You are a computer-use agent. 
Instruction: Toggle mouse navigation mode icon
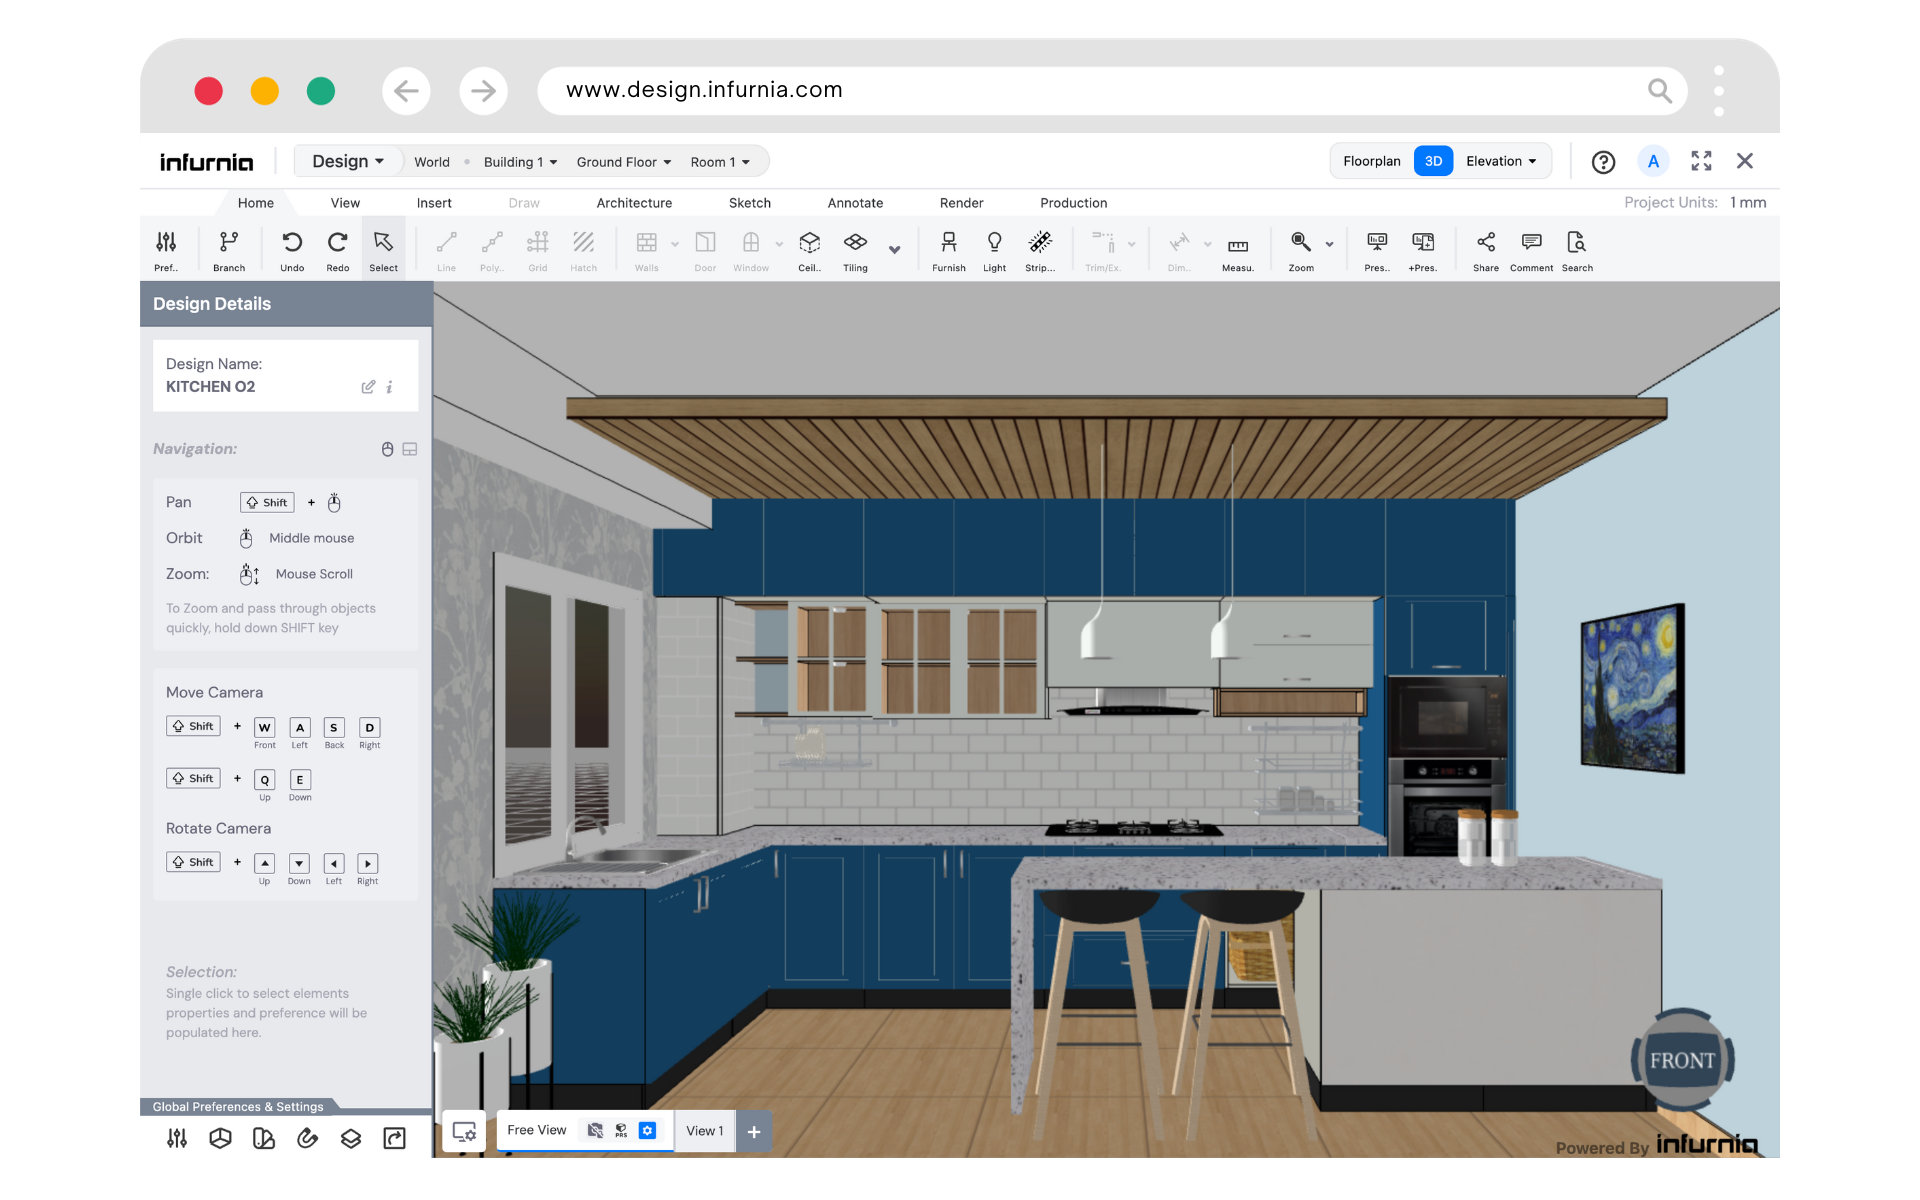[387, 449]
